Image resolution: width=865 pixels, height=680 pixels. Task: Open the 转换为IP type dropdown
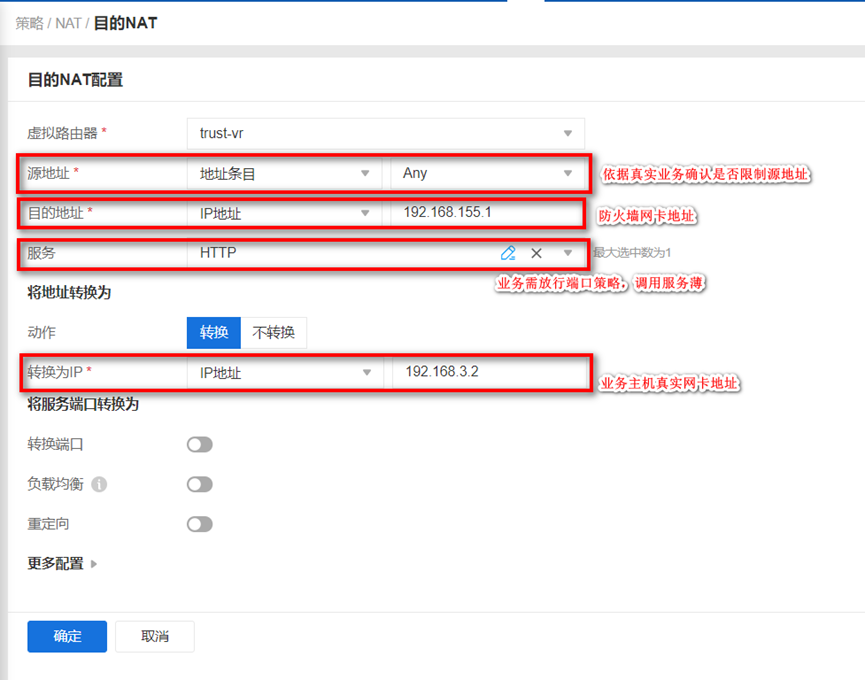284,373
